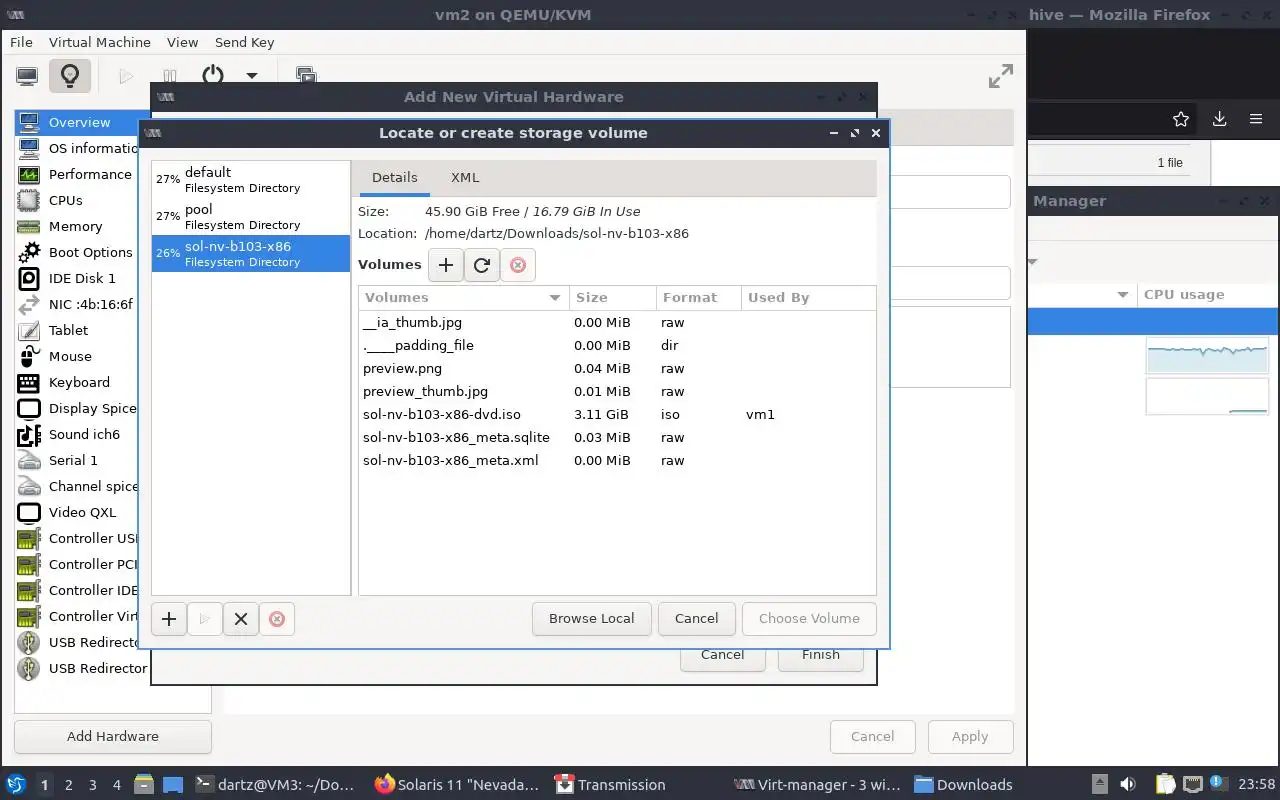Show the graphical console monitor icon
The image size is (1280, 800).
point(27,75)
